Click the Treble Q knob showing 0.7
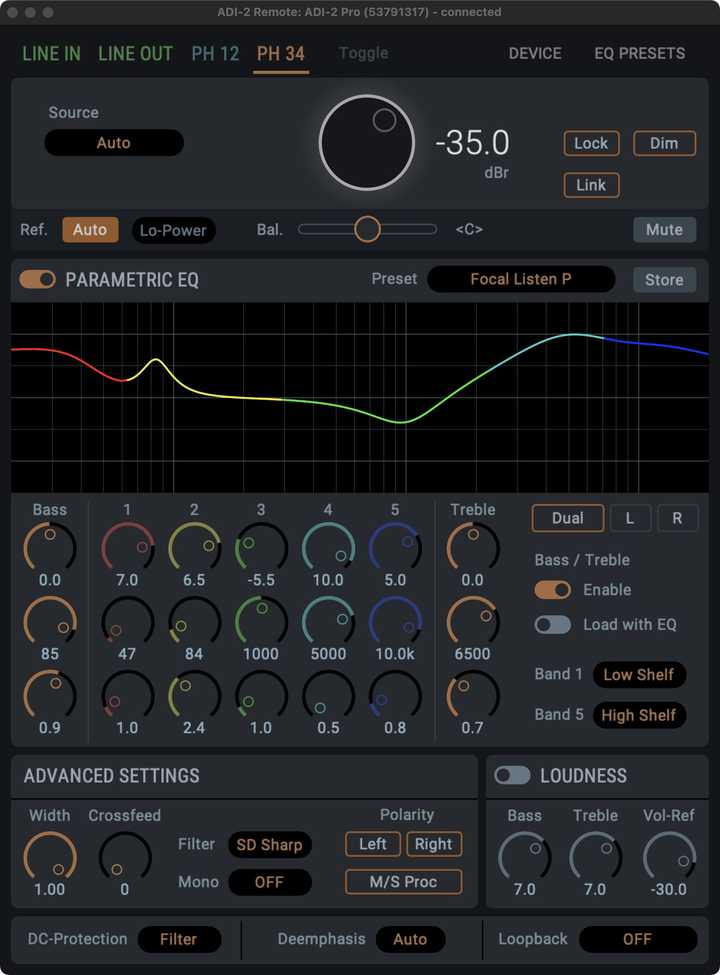Screen dimensions: 720x975 coord(473,696)
